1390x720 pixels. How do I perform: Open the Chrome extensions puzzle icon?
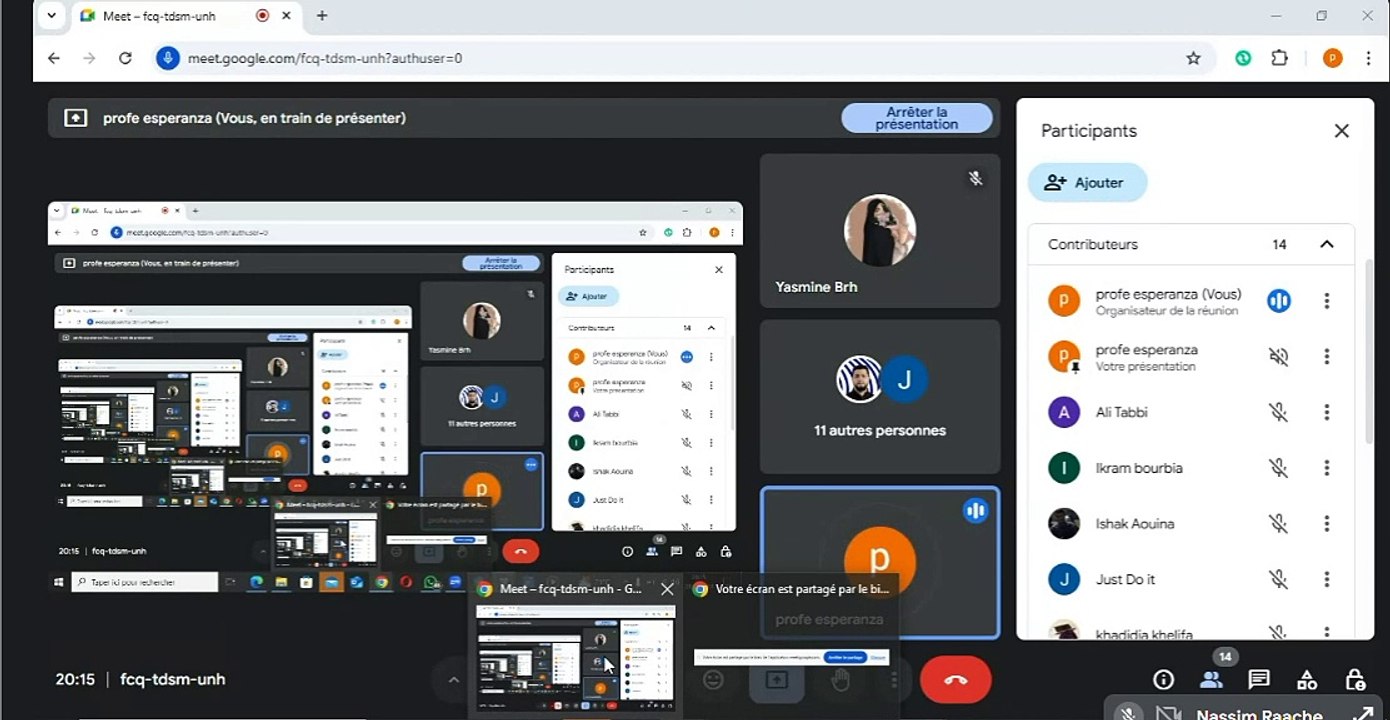point(1279,58)
